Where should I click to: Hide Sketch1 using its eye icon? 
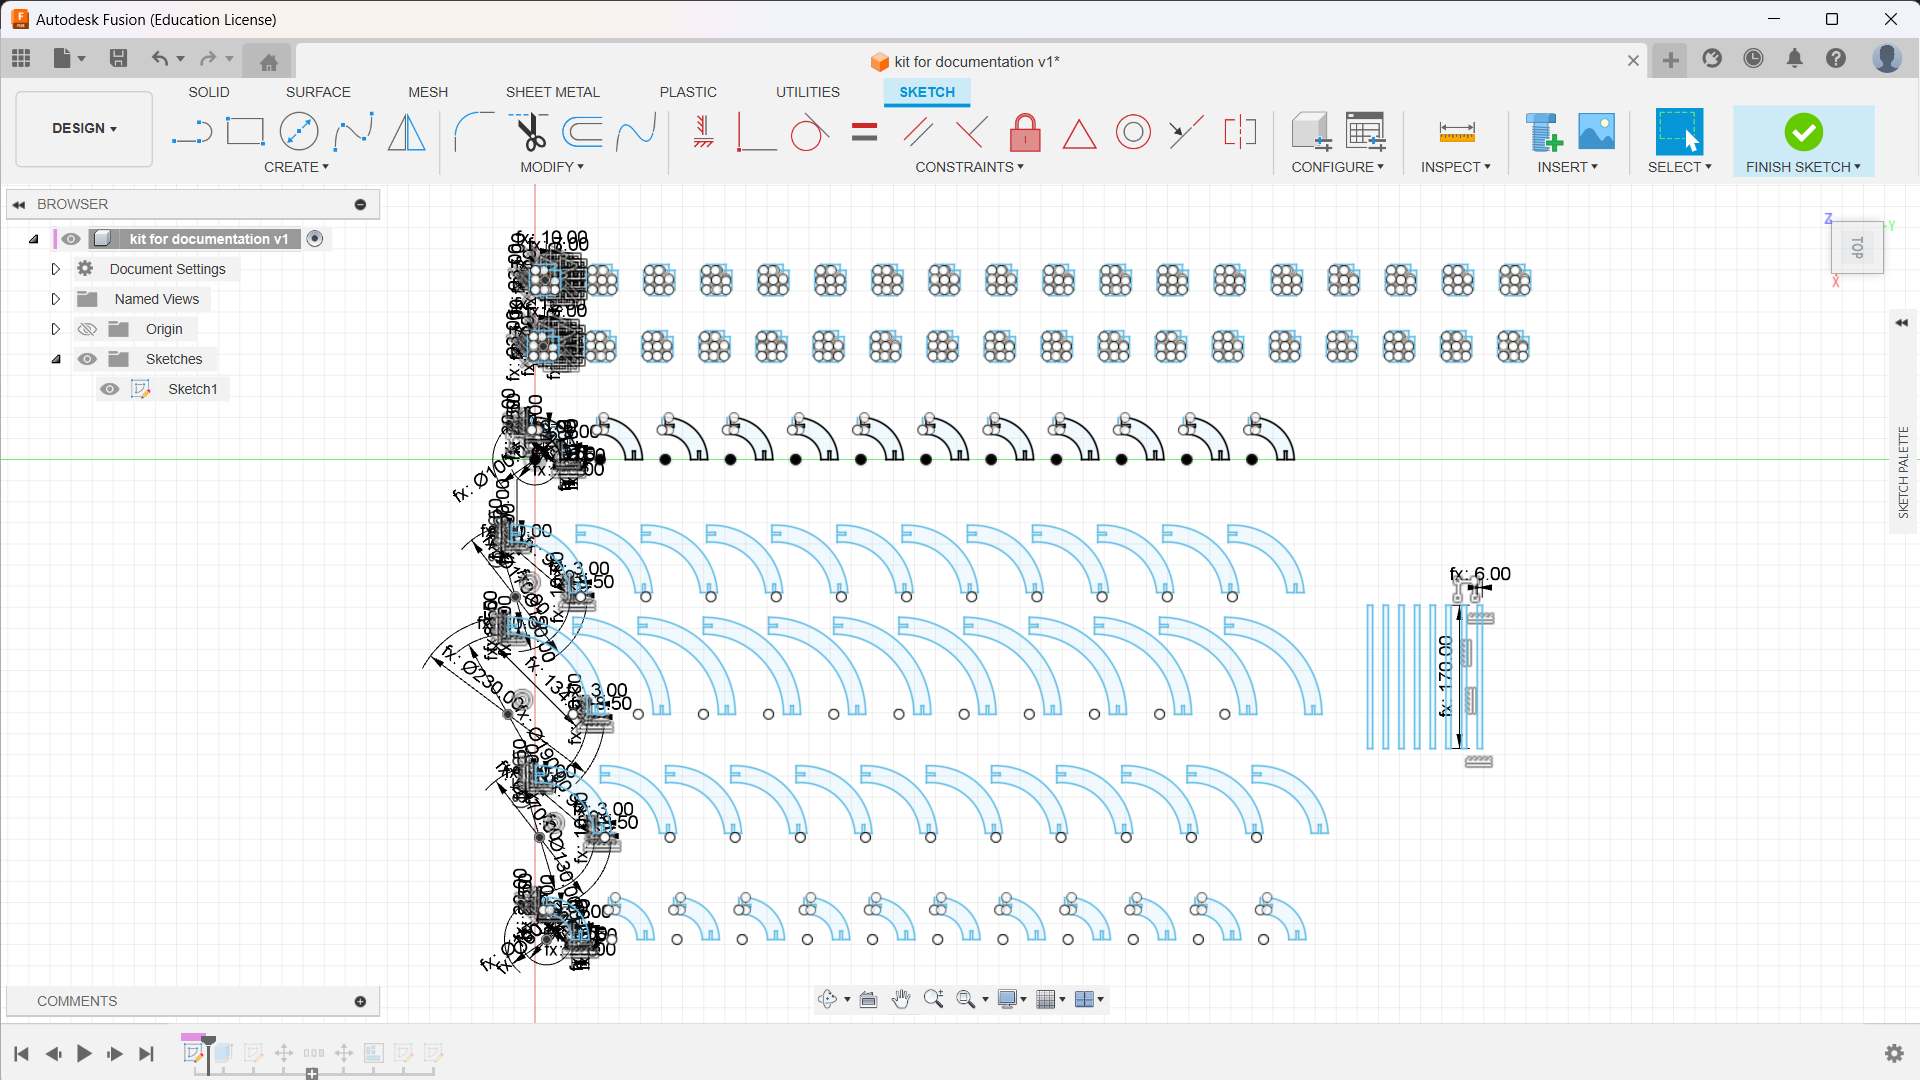click(x=110, y=389)
